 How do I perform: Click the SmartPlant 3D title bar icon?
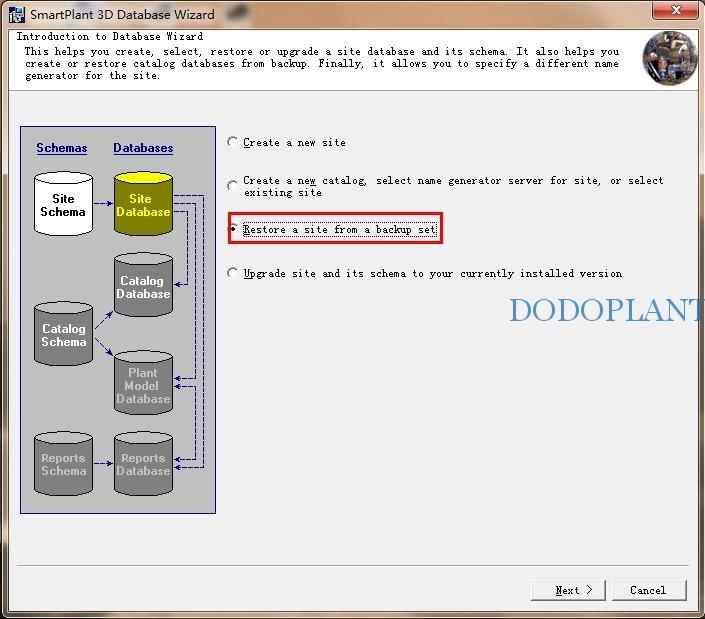click(x=17, y=14)
